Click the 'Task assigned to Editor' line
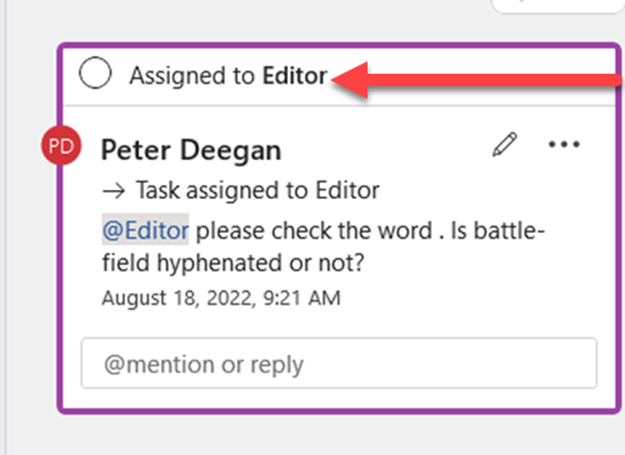This screenshot has height=455, width=625. pyautogui.click(x=257, y=190)
